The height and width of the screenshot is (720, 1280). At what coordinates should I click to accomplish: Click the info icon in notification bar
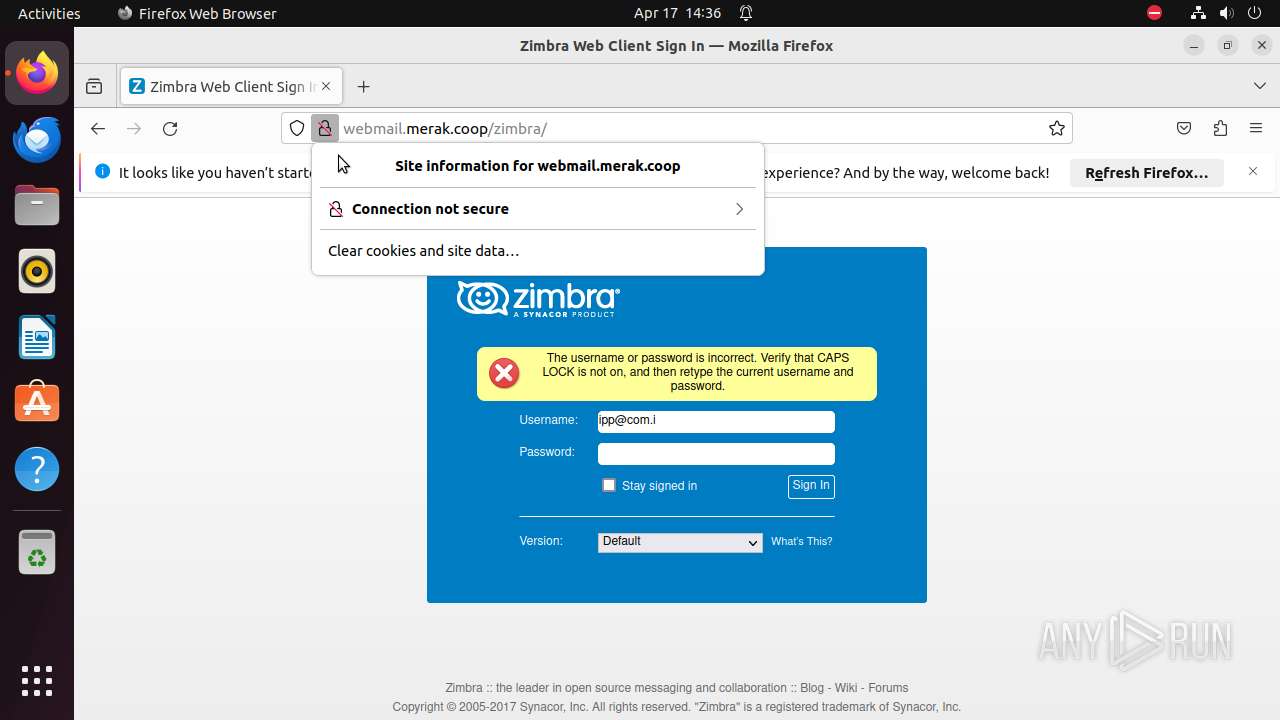coord(102,172)
